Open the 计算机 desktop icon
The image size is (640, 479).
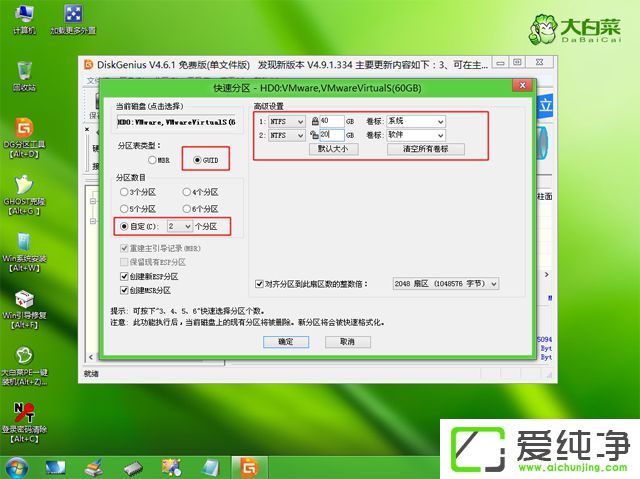(24, 17)
